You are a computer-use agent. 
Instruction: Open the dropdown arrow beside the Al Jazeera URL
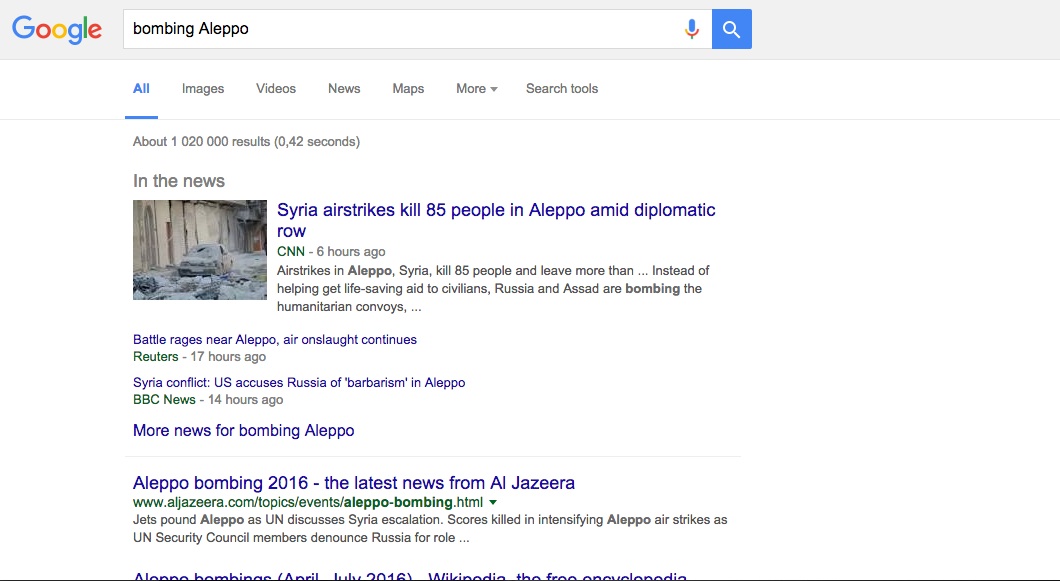(x=493, y=501)
